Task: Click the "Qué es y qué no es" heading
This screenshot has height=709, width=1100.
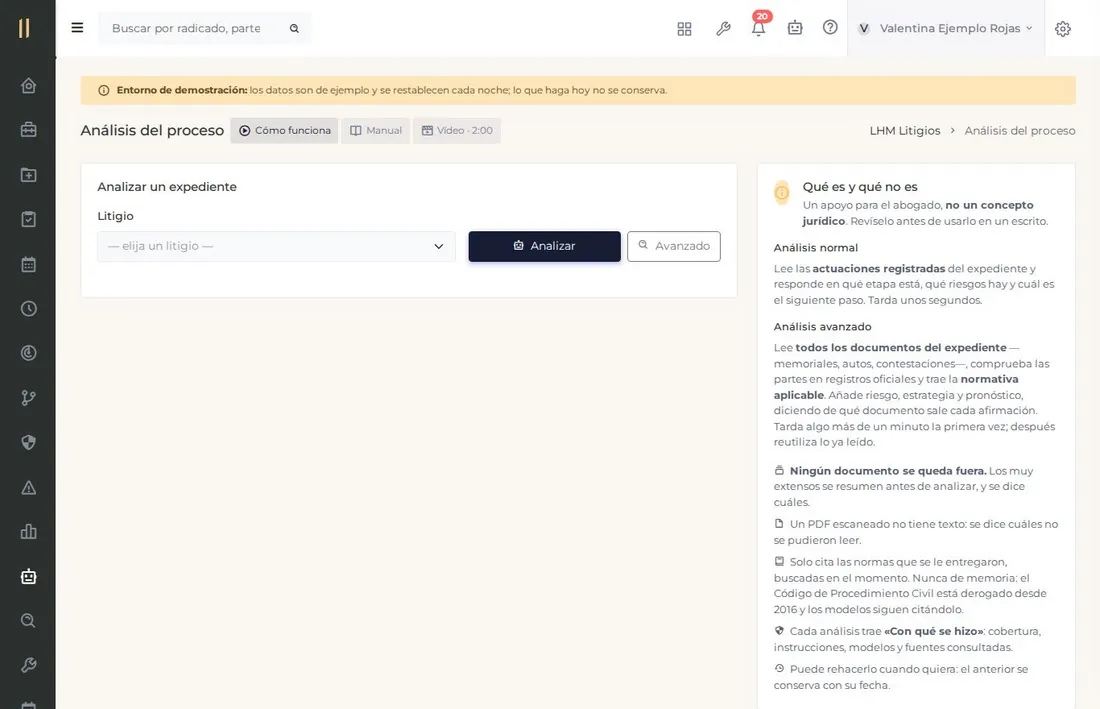Action: point(860,187)
